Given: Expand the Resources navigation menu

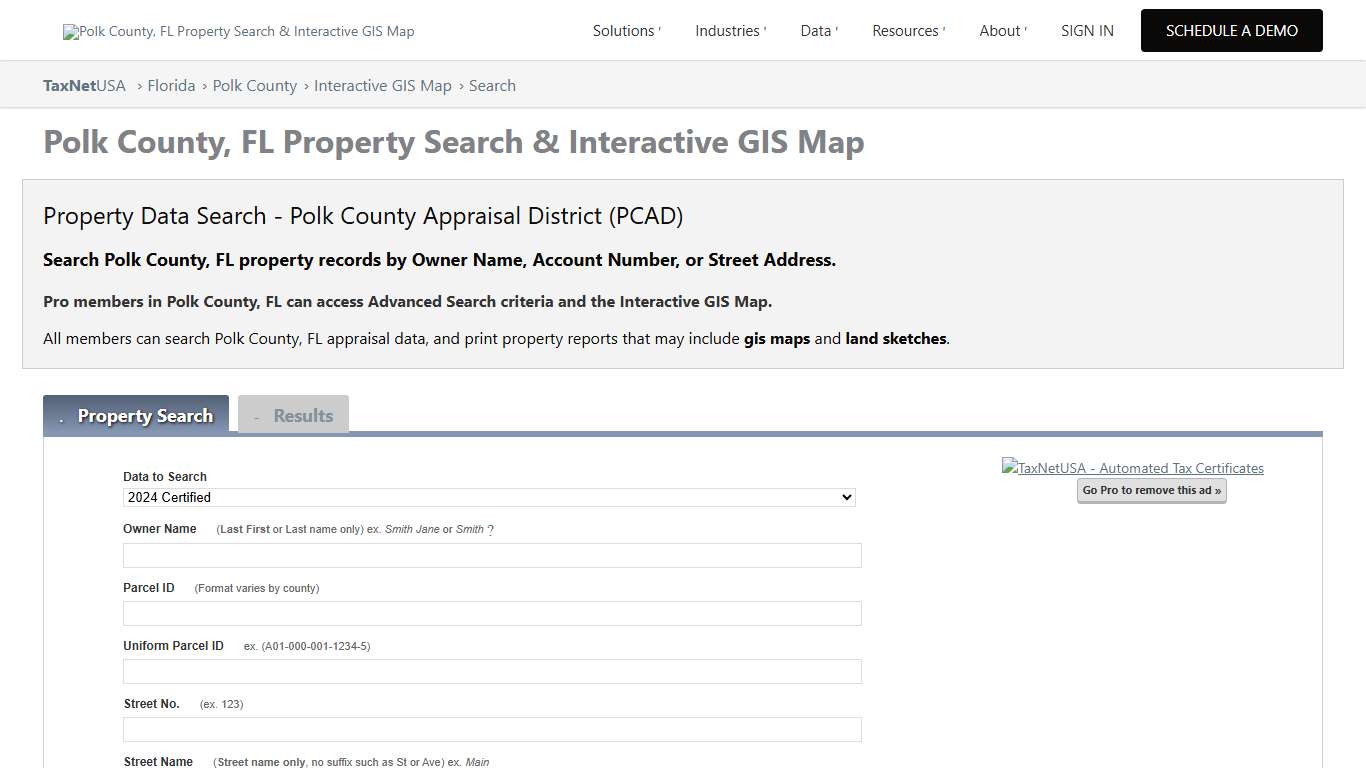Looking at the screenshot, I should pyautogui.click(x=908, y=30).
